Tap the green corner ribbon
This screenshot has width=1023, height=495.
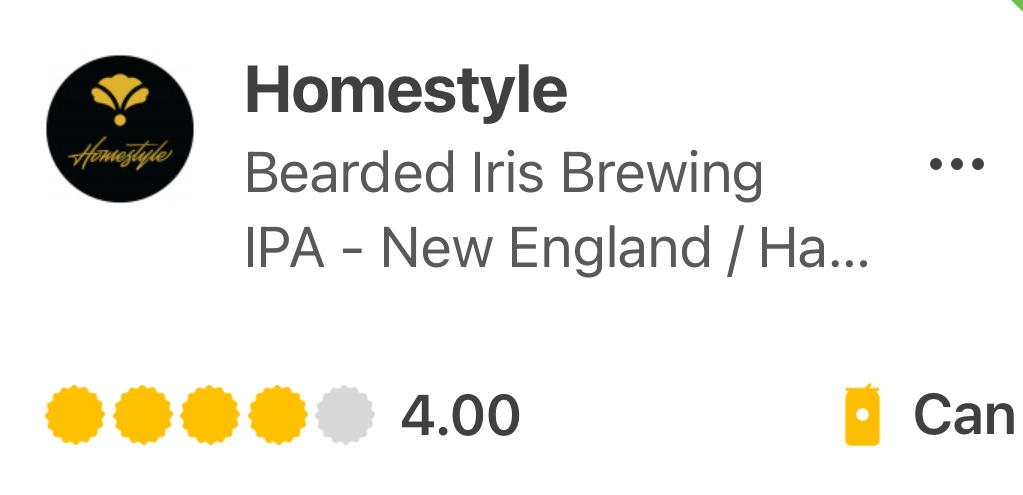pyautogui.click(x=1015, y=5)
